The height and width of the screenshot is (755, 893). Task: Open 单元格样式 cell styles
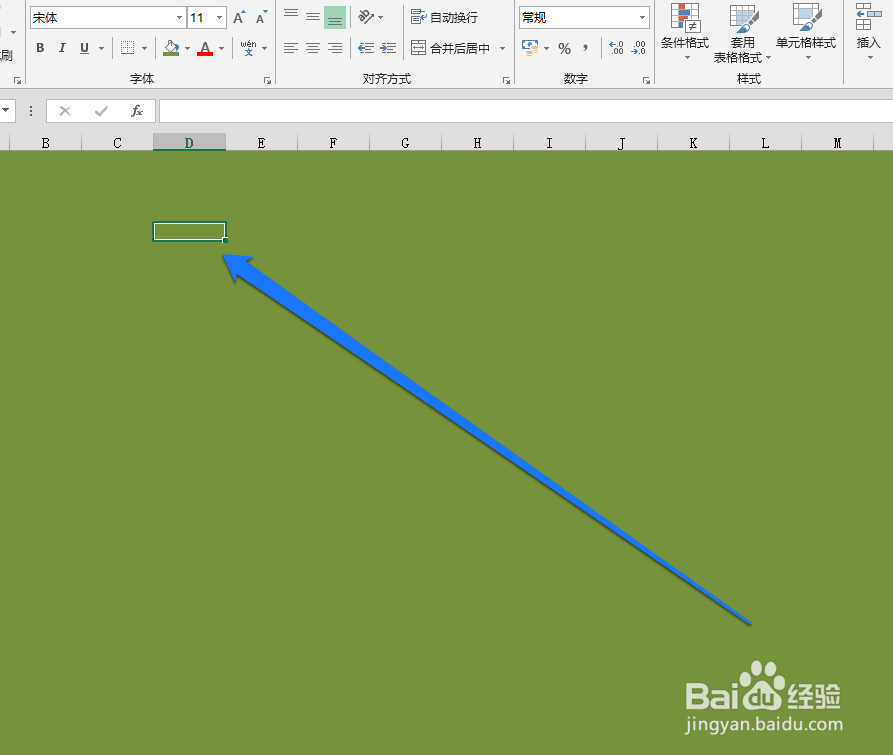tap(806, 33)
